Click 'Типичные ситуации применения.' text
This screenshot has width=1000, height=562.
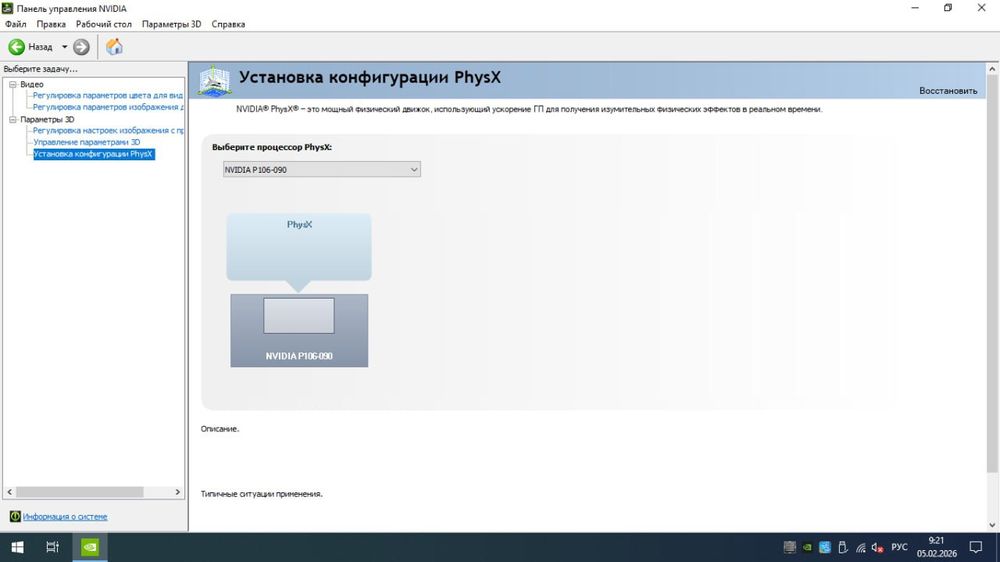pyautogui.click(x=261, y=494)
